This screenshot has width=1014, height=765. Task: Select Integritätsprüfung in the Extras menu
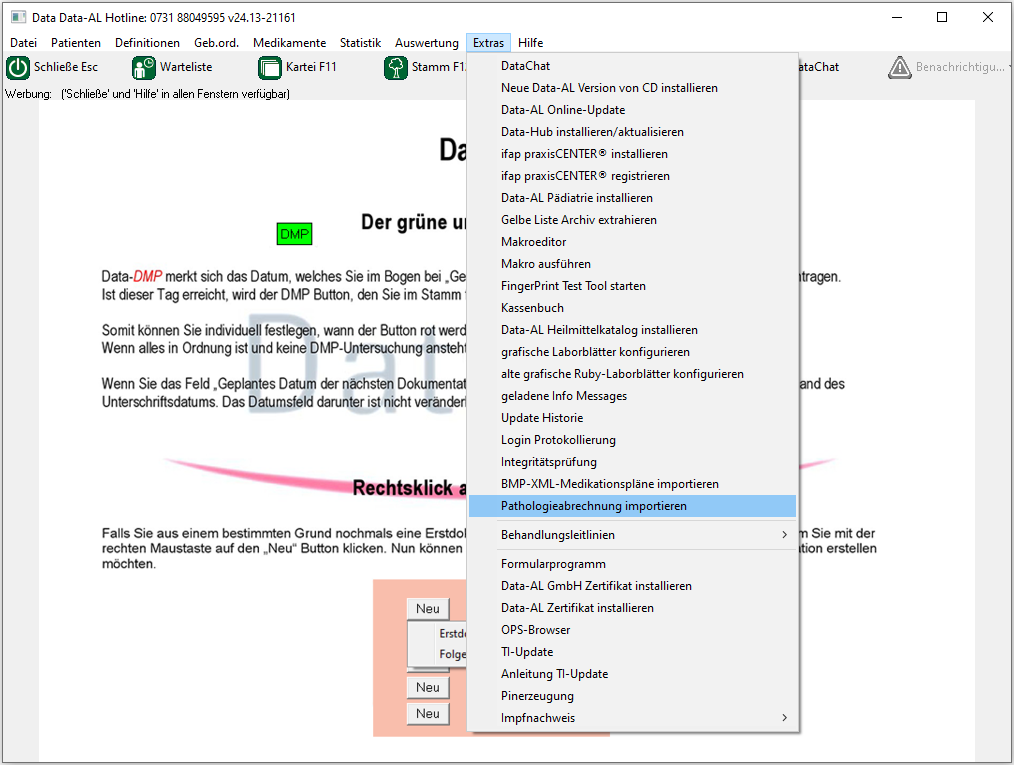click(548, 462)
